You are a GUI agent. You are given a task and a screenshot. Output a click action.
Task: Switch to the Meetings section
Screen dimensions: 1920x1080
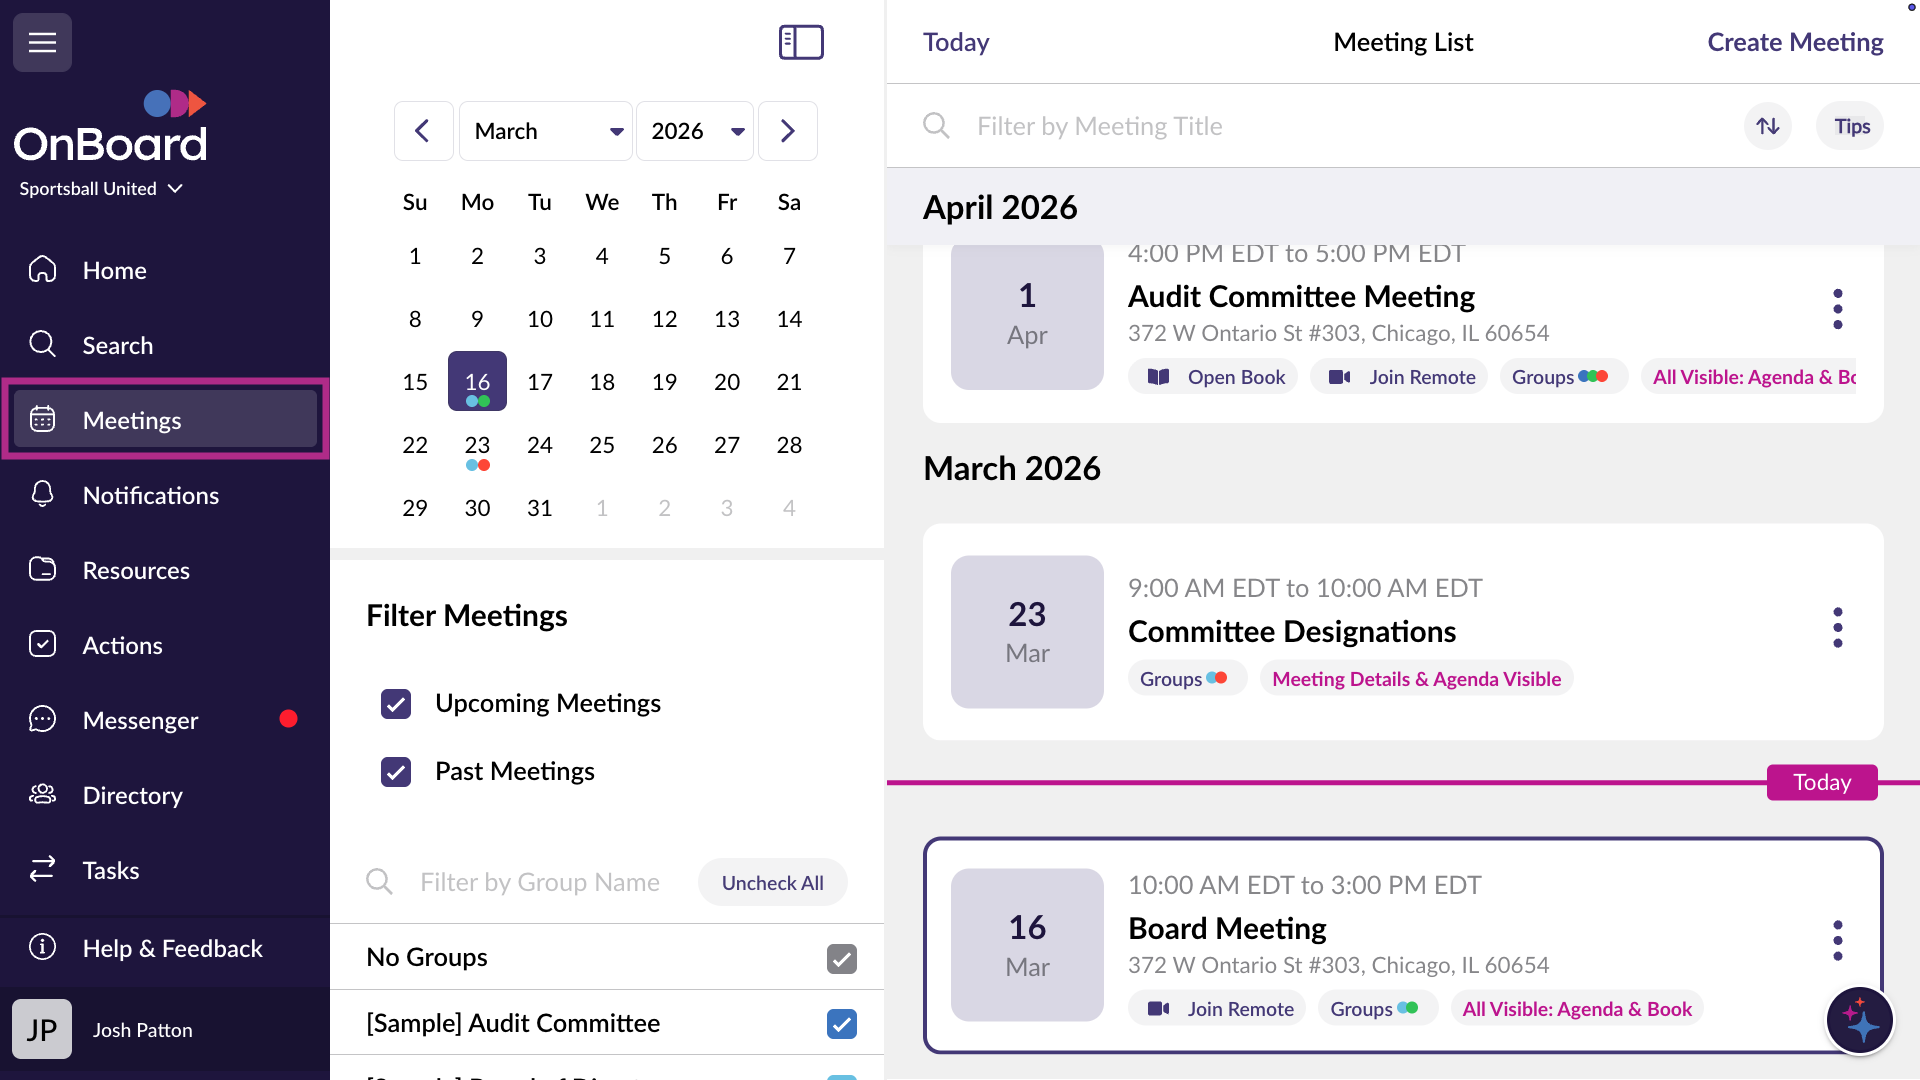pos(132,420)
